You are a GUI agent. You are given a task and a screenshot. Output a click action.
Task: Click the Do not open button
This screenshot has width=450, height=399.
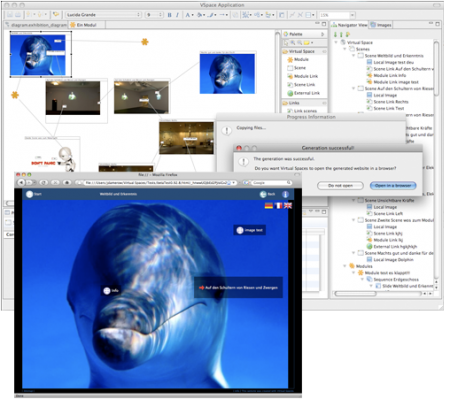(340, 186)
